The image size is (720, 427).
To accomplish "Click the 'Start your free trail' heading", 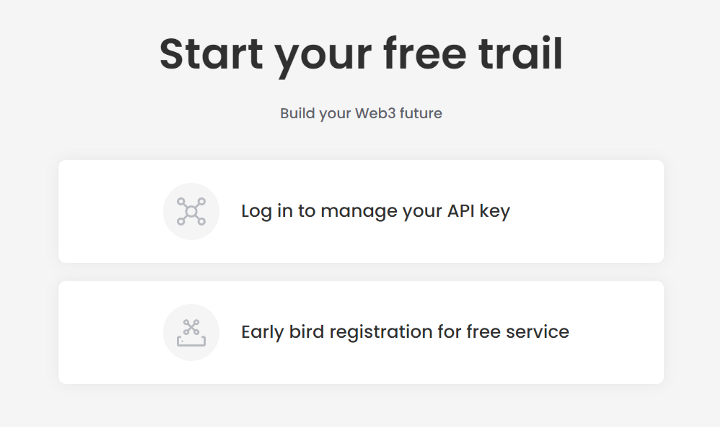I will pyautogui.click(x=361, y=55).
